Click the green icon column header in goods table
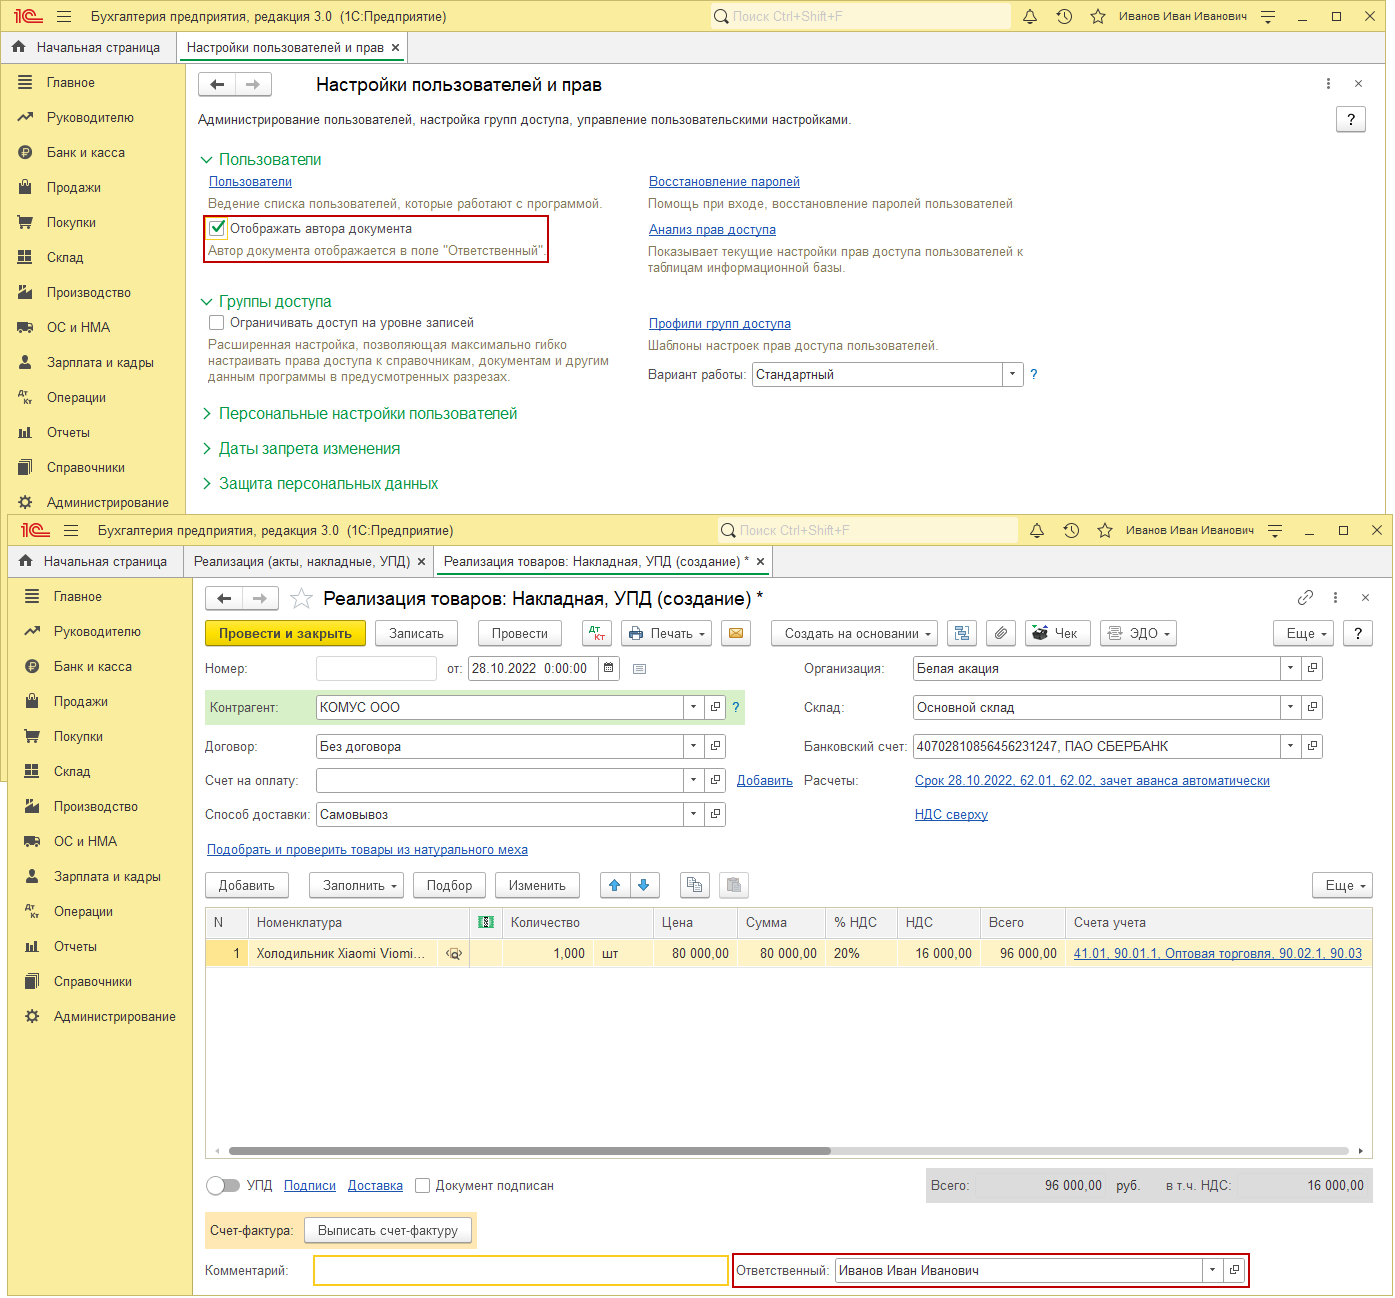The height and width of the screenshot is (1298, 1395). [486, 922]
